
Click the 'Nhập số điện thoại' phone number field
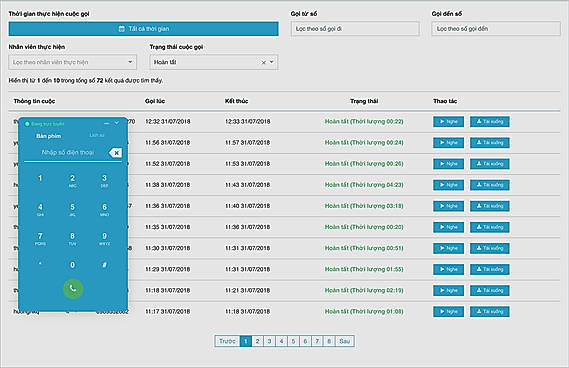click(x=67, y=152)
